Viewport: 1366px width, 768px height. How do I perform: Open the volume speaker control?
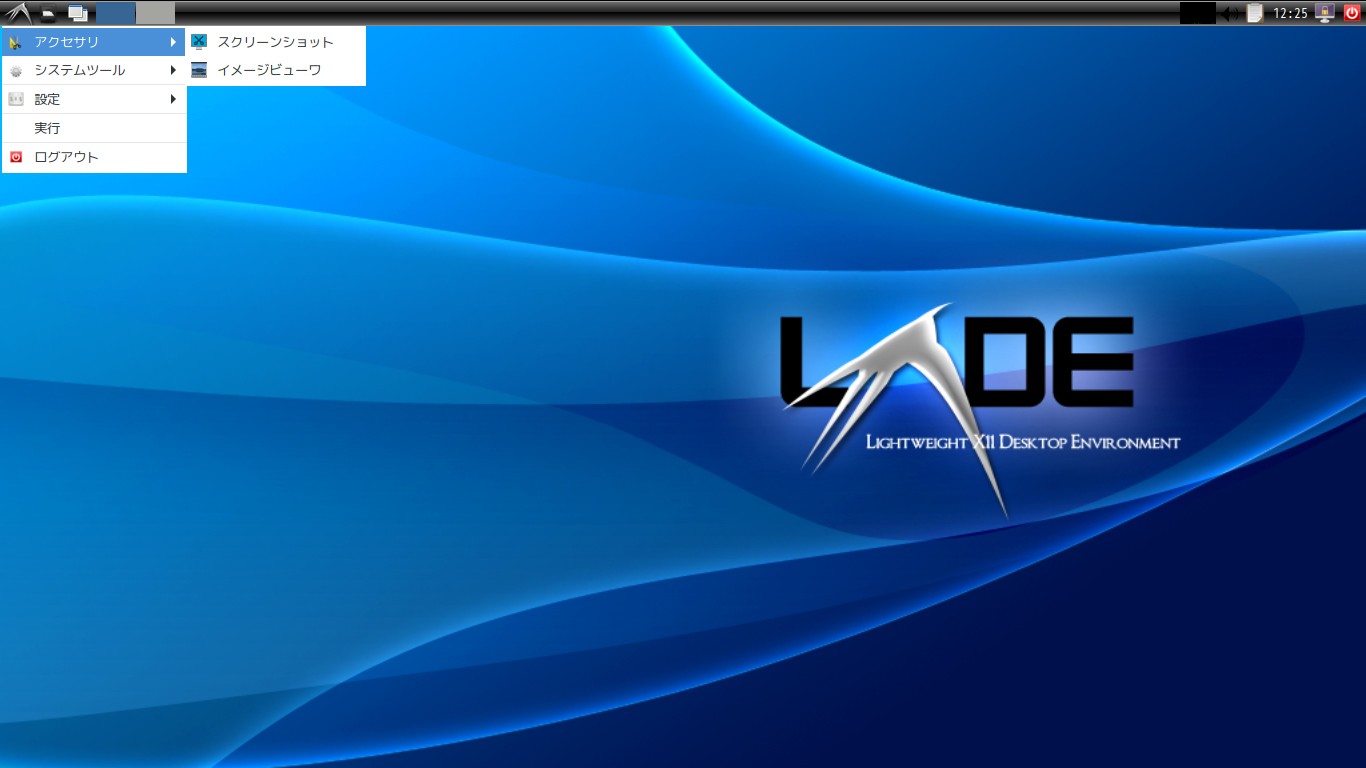pyautogui.click(x=1231, y=13)
